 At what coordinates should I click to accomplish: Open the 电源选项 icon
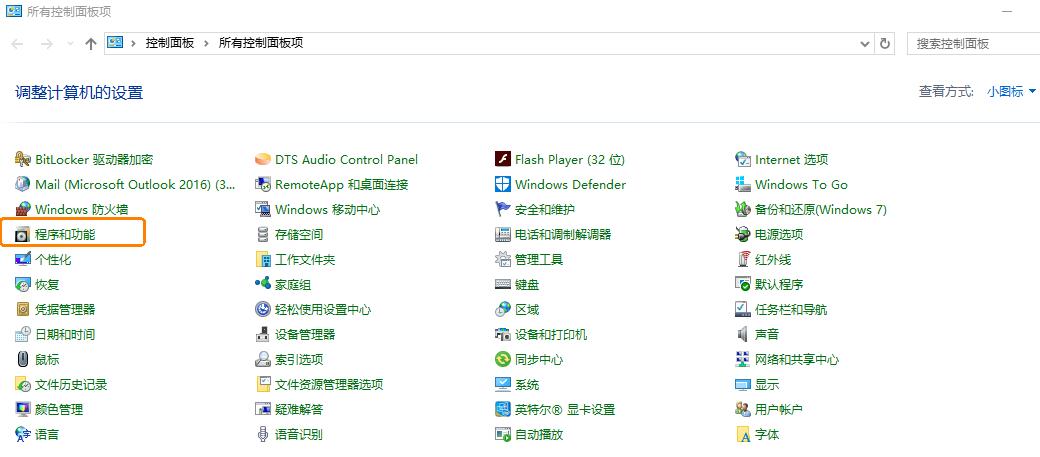(x=743, y=235)
